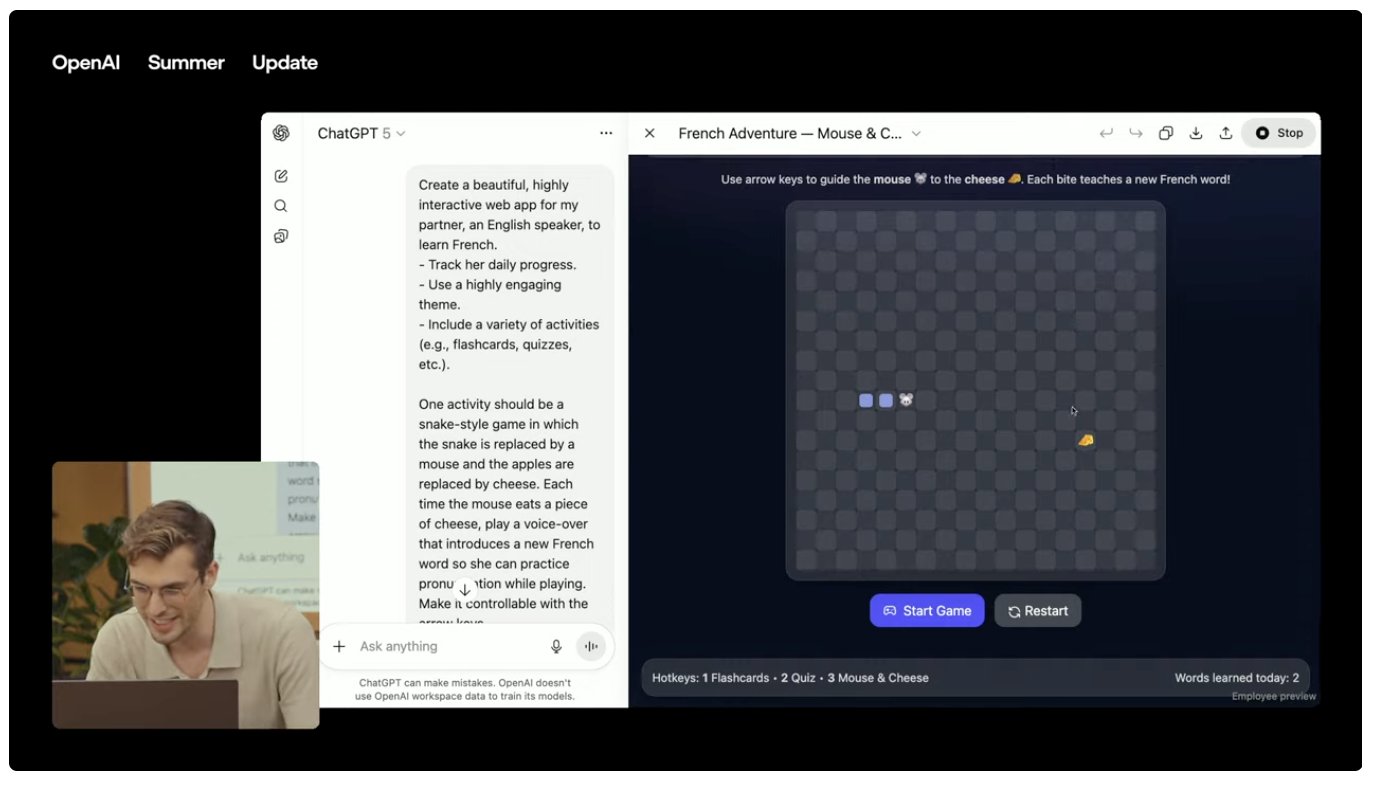This screenshot has height=786, width=1384.
Task: Open the three-dot chat options menu
Action: pos(606,133)
